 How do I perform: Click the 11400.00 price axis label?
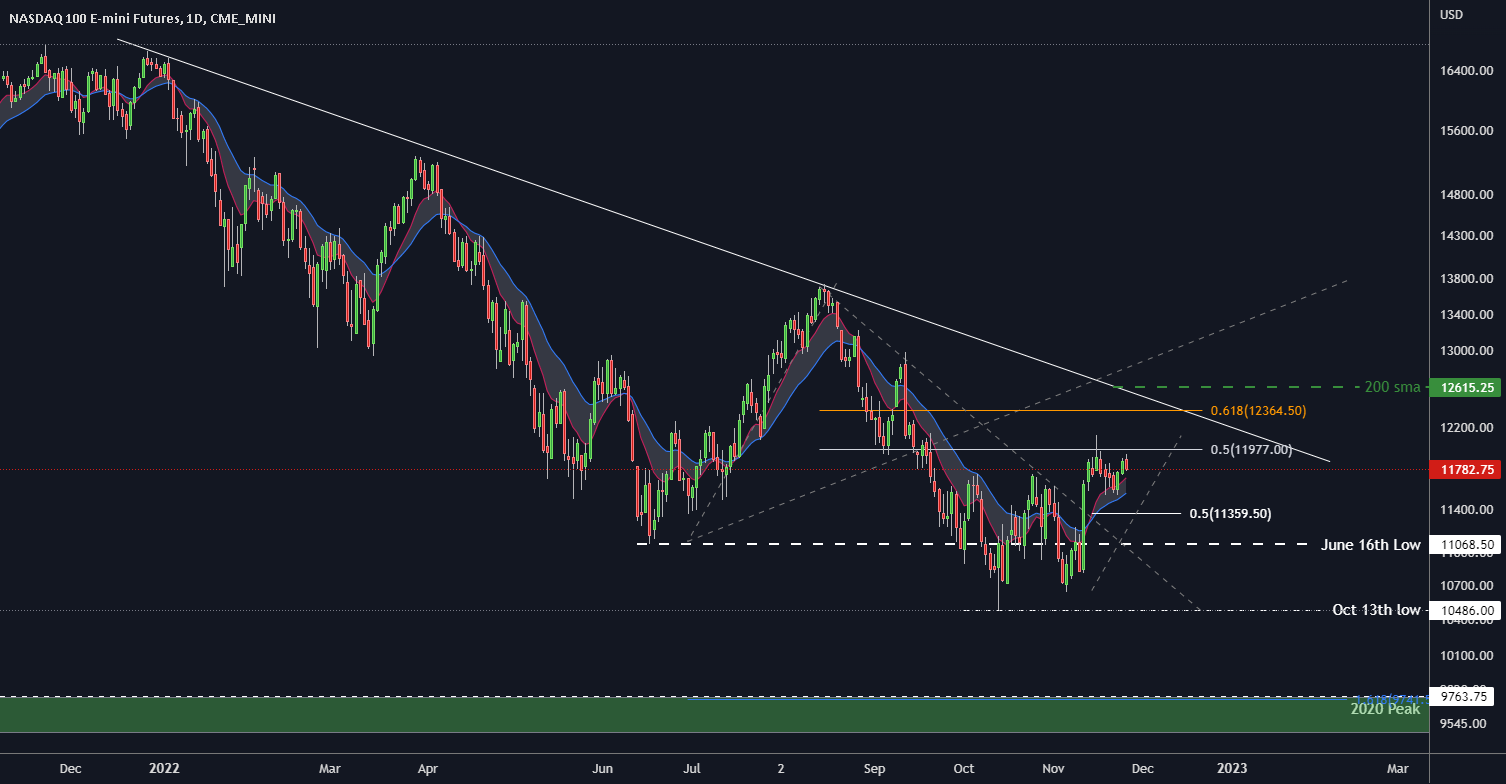[x=1466, y=510]
